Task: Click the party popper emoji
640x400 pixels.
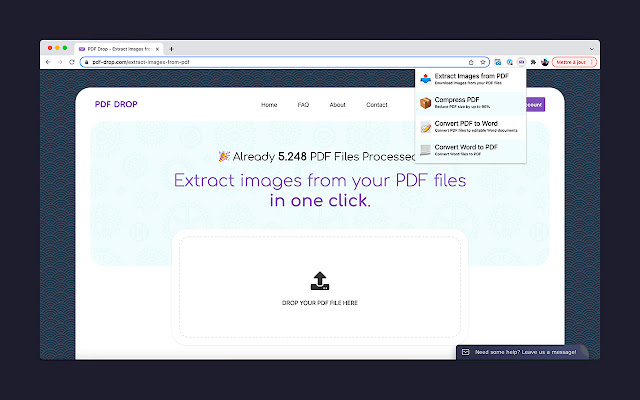Action: tap(224, 156)
